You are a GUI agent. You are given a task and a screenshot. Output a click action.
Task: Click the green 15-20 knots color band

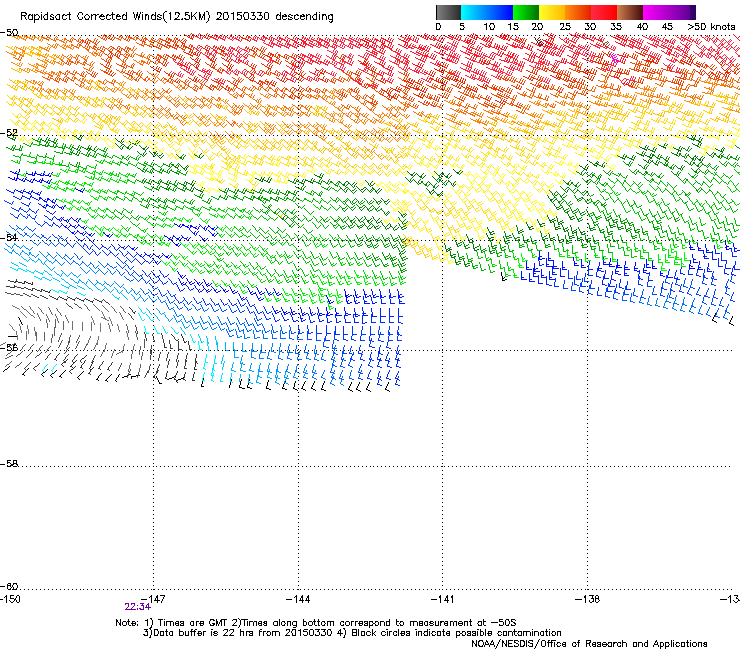[526, 12]
